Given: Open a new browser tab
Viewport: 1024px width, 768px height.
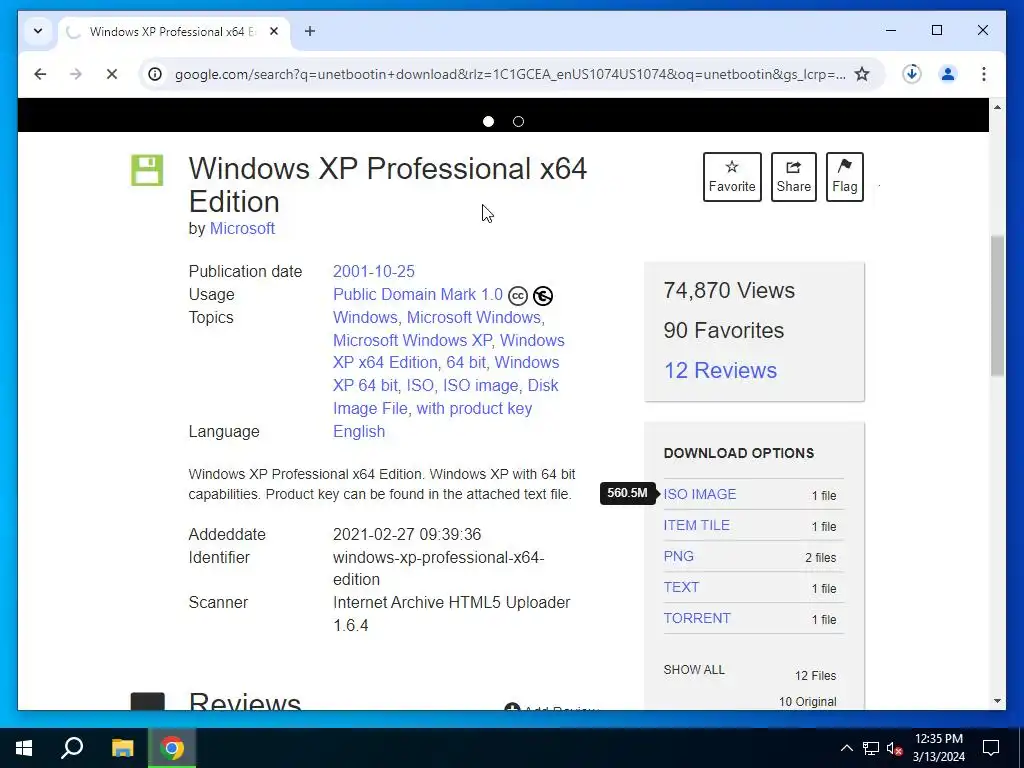Looking at the screenshot, I should 310,31.
